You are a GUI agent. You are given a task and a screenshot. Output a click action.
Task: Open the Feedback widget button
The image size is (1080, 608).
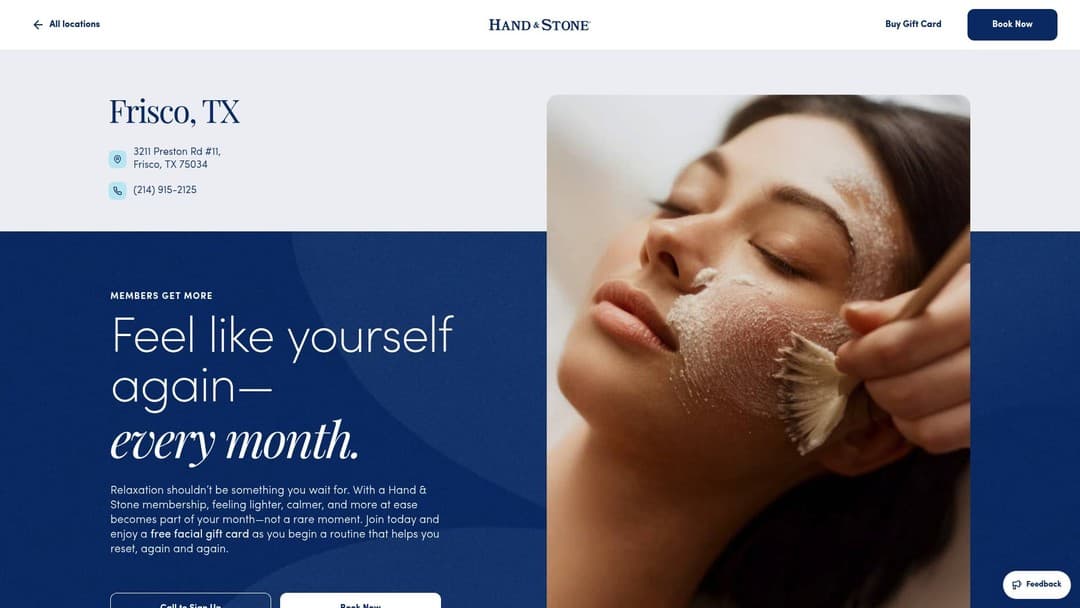pos(1037,585)
